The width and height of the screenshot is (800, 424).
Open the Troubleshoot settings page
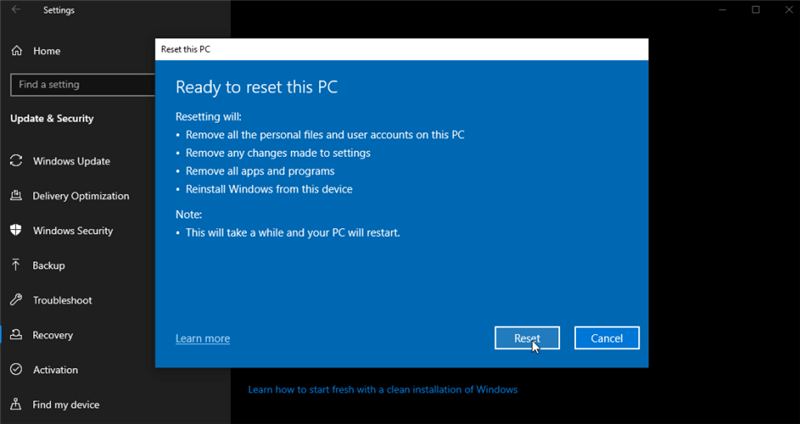click(x=62, y=301)
